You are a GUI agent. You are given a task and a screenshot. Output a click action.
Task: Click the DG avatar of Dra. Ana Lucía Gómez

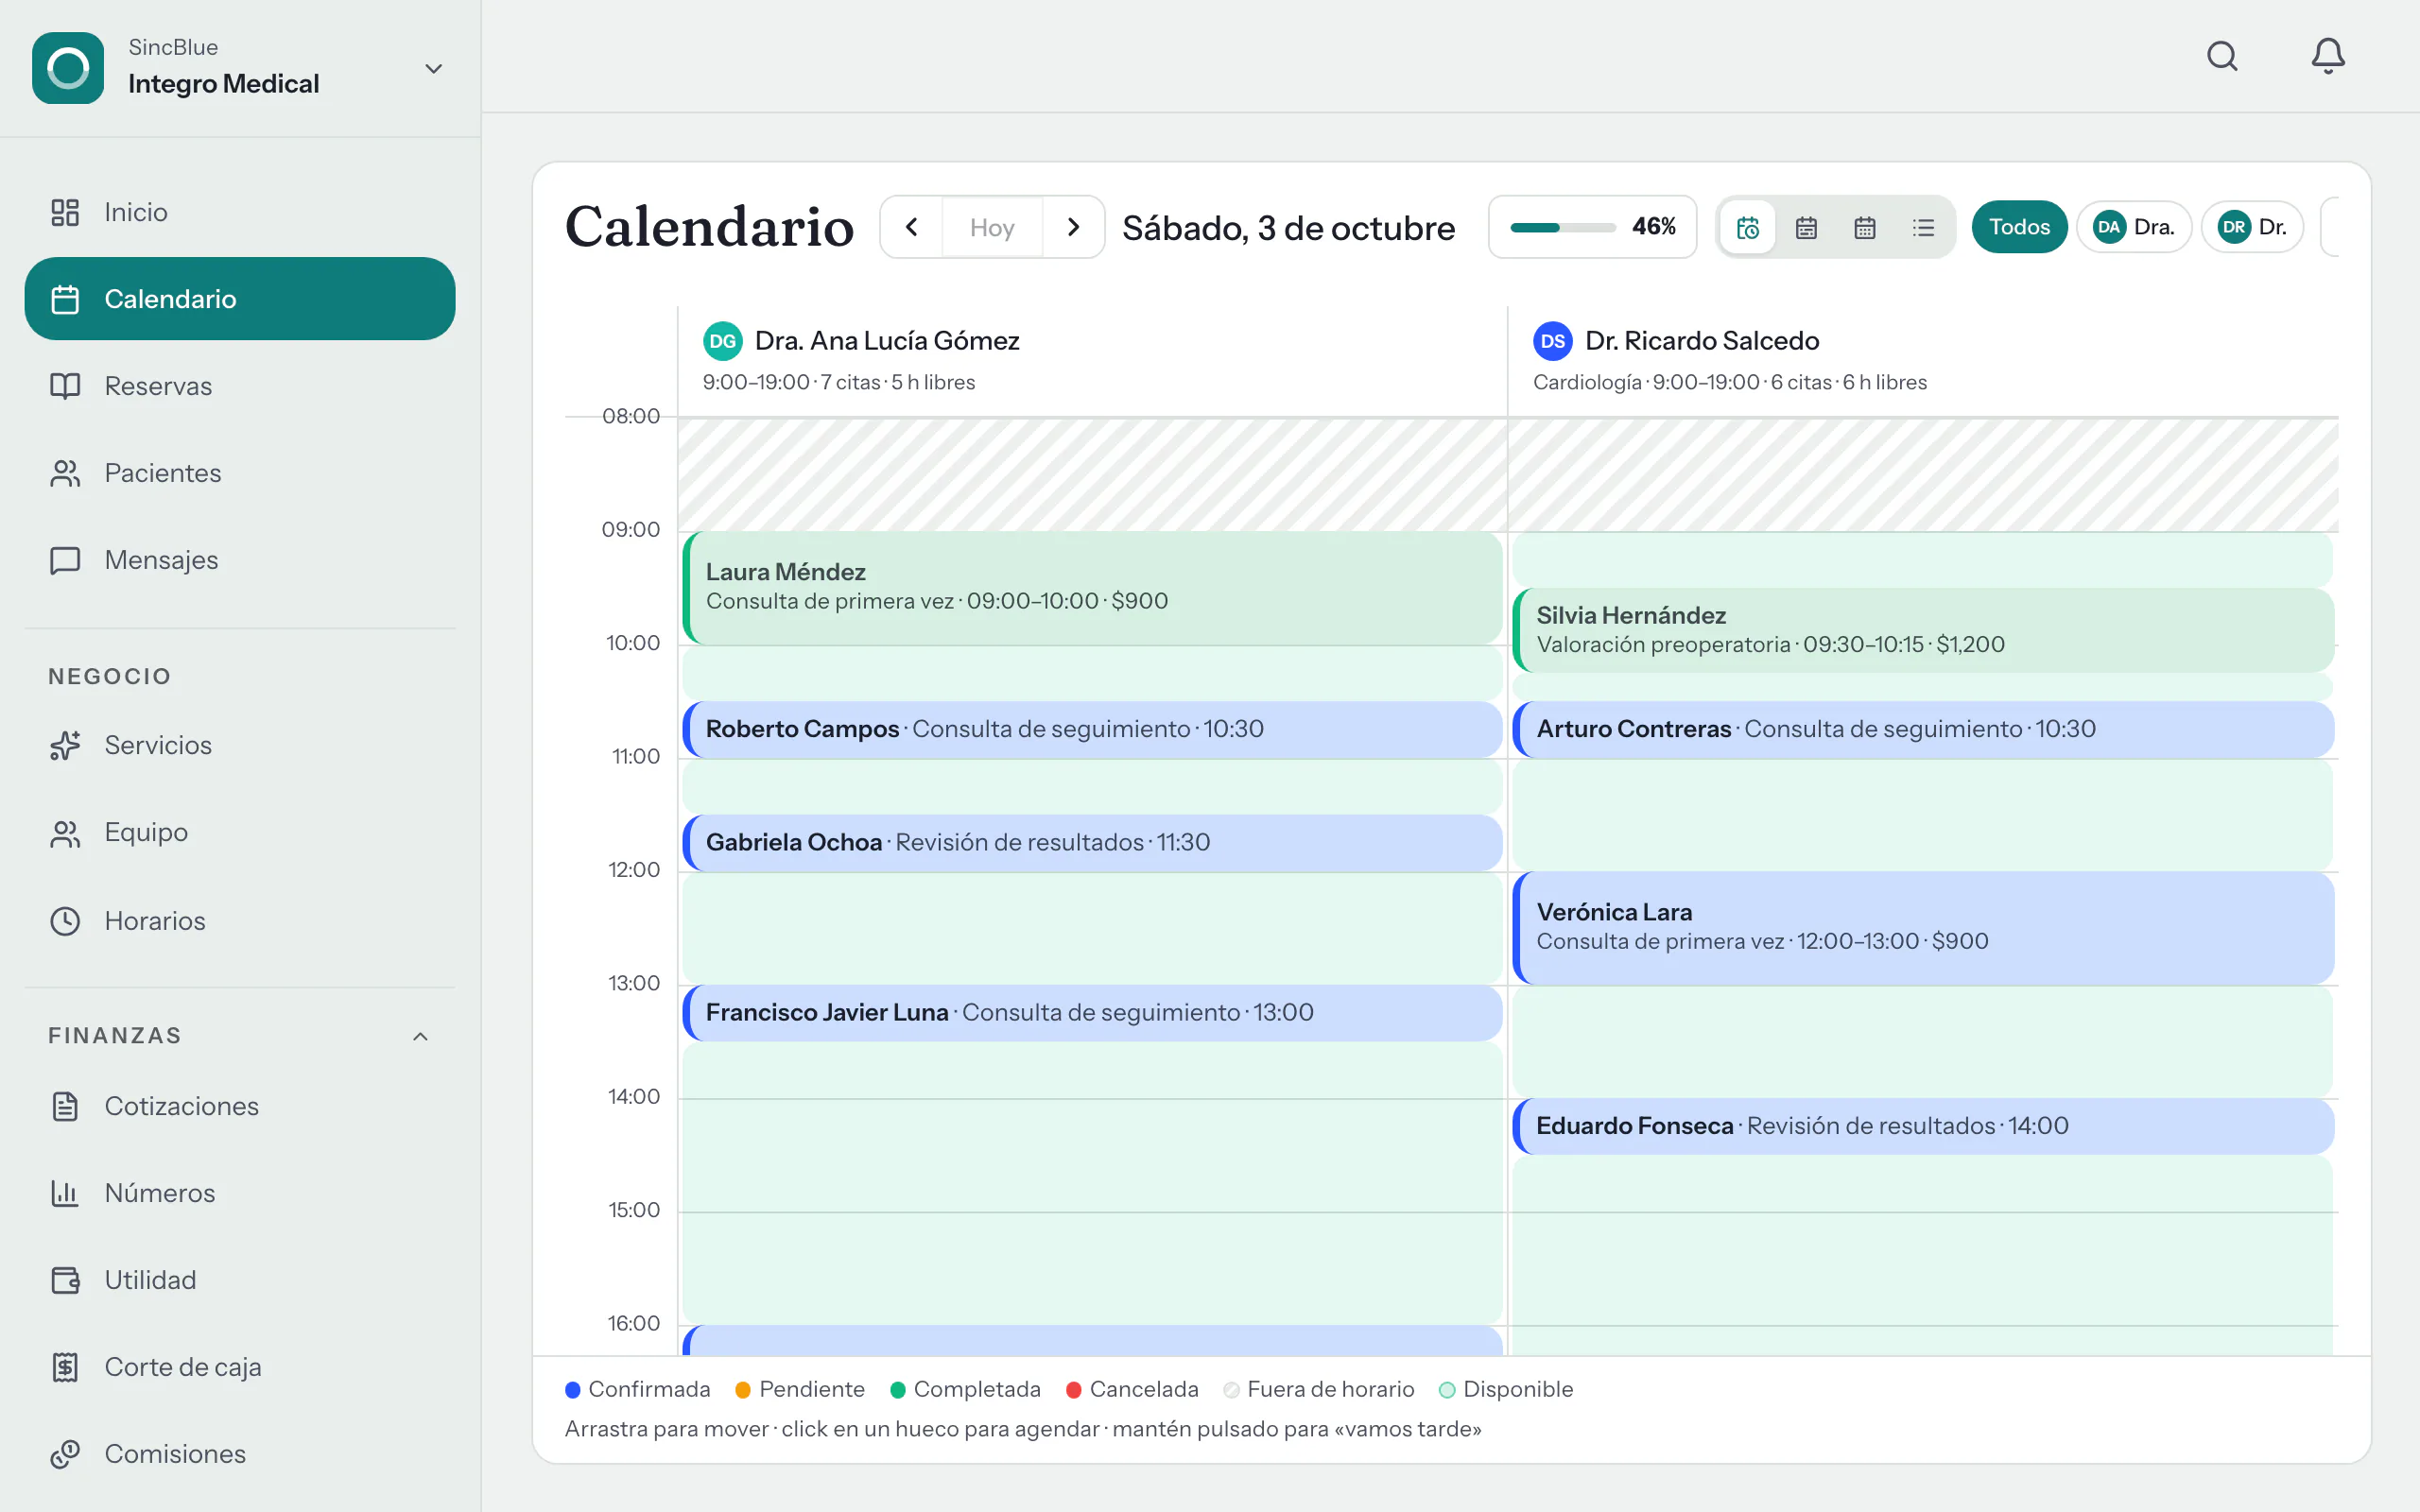pos(722,341)
